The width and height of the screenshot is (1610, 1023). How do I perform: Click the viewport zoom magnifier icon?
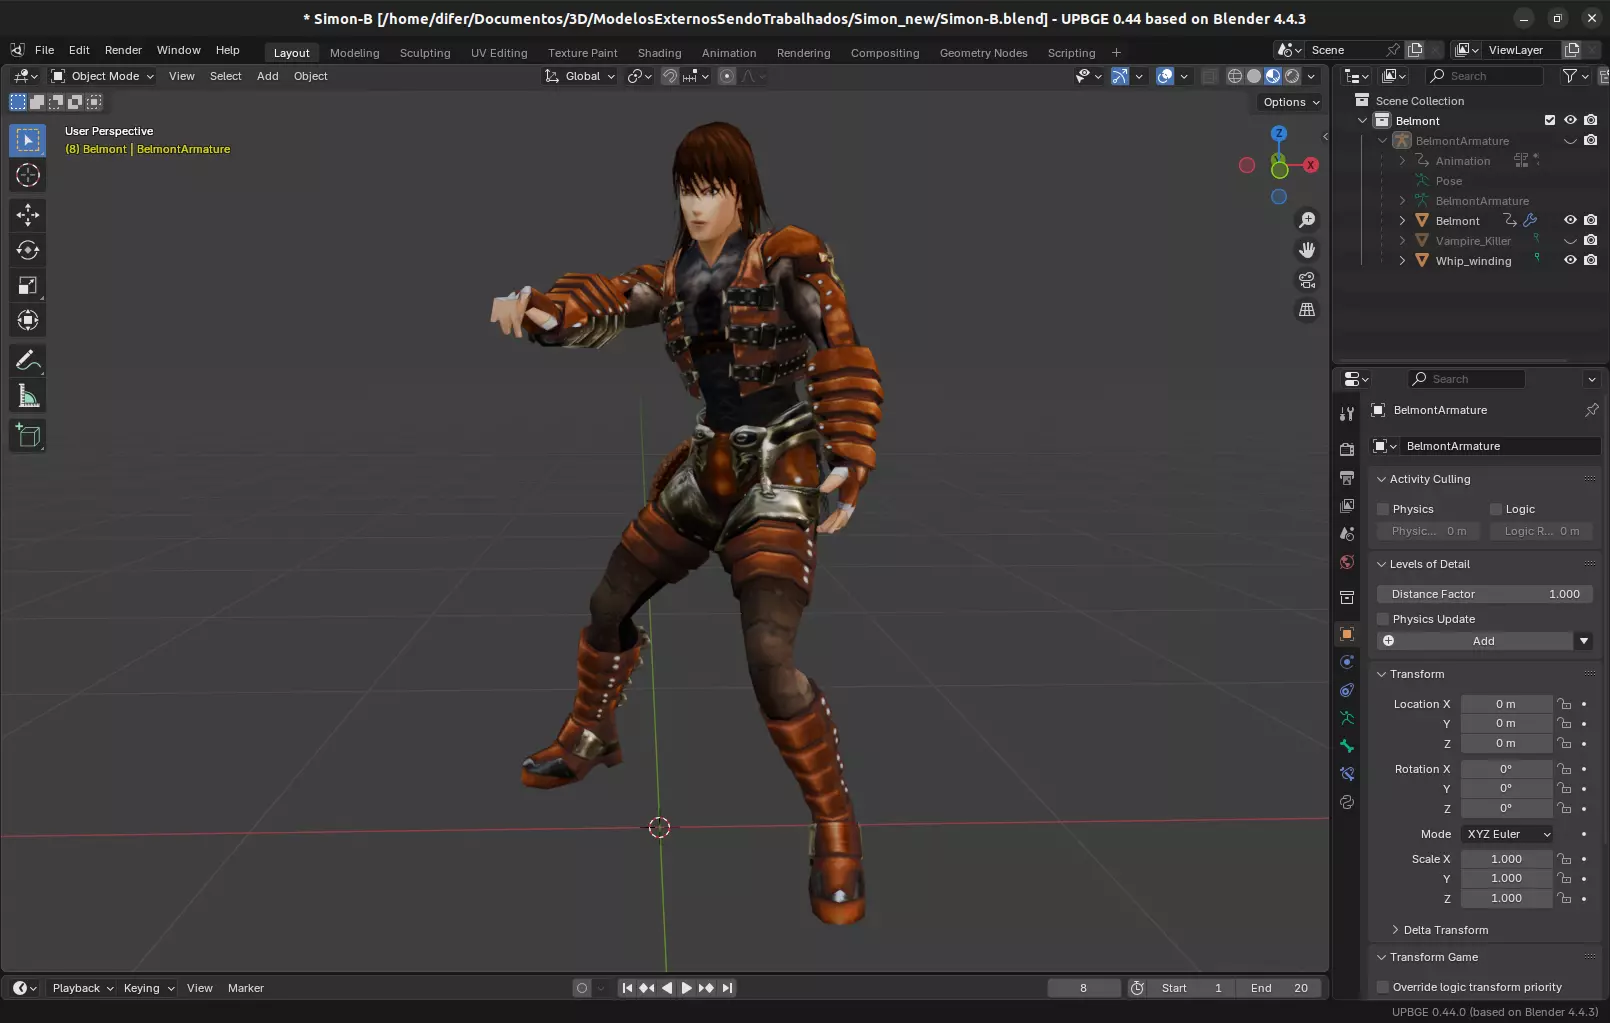[x=1307, y=220]
